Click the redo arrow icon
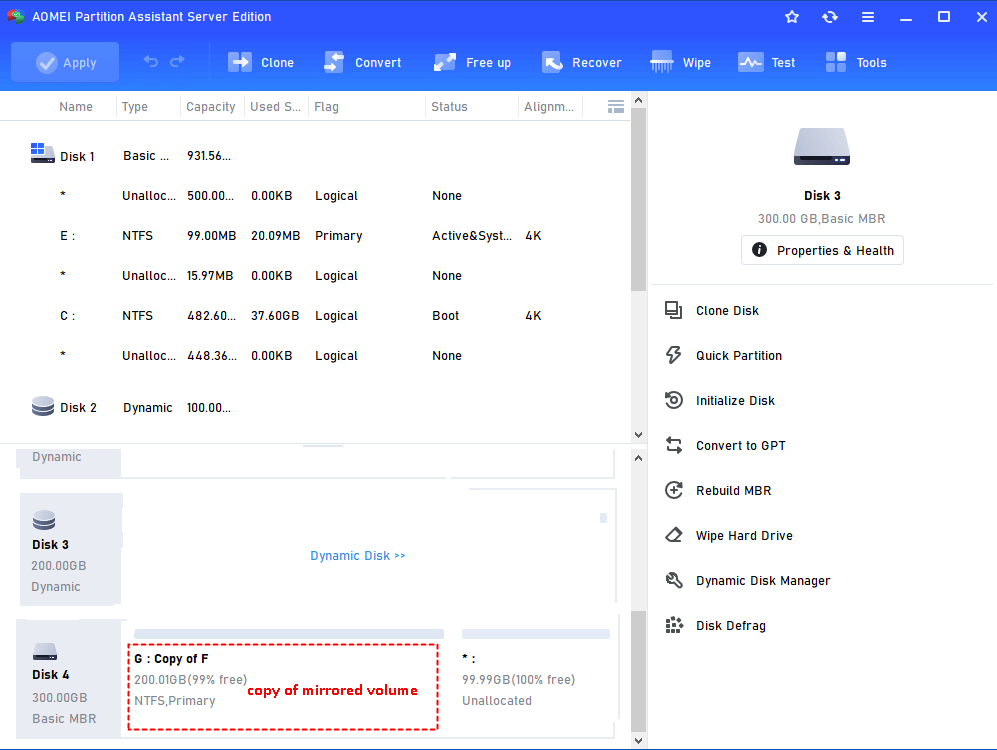Viewport: 997px width, 750px height. click(177, 61)
